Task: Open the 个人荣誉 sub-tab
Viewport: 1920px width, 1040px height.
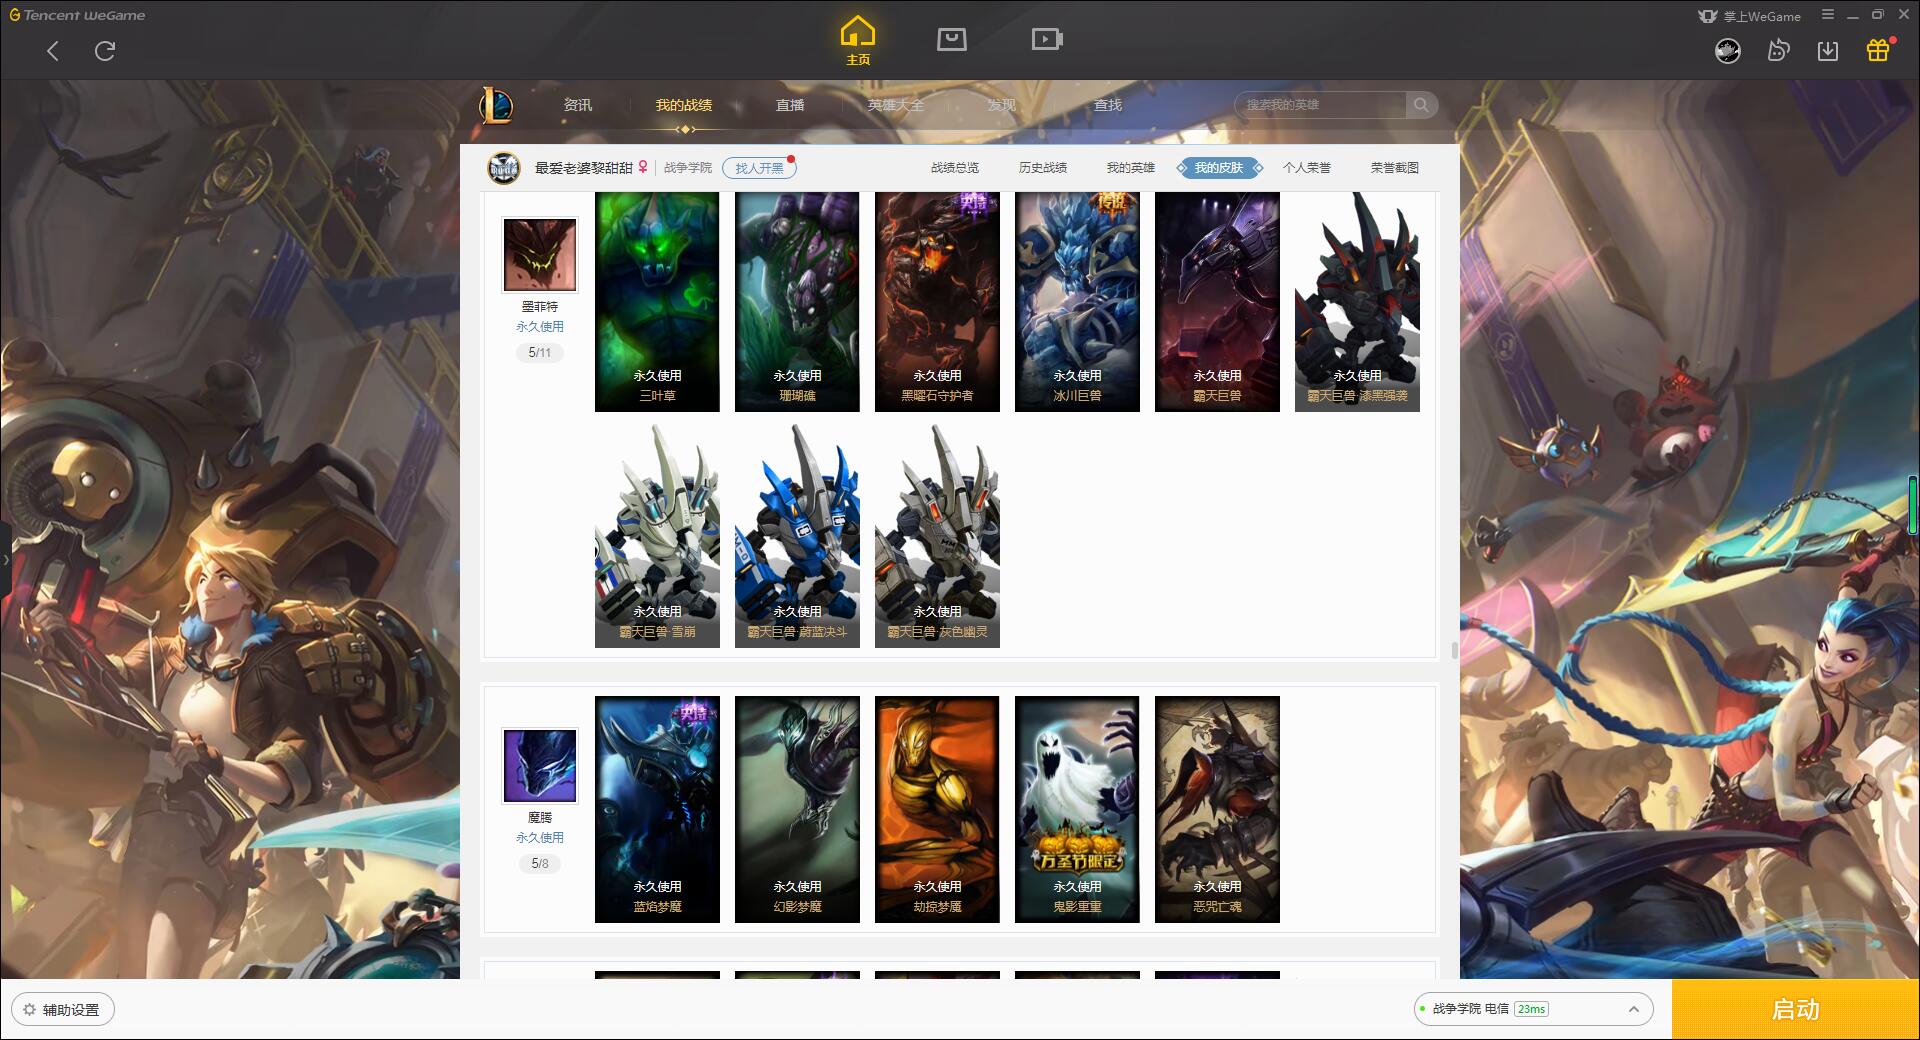Action: click(1307, 168)
